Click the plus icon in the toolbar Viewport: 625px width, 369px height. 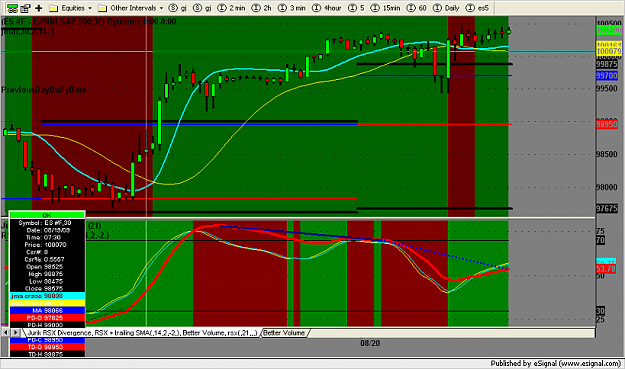39,8
